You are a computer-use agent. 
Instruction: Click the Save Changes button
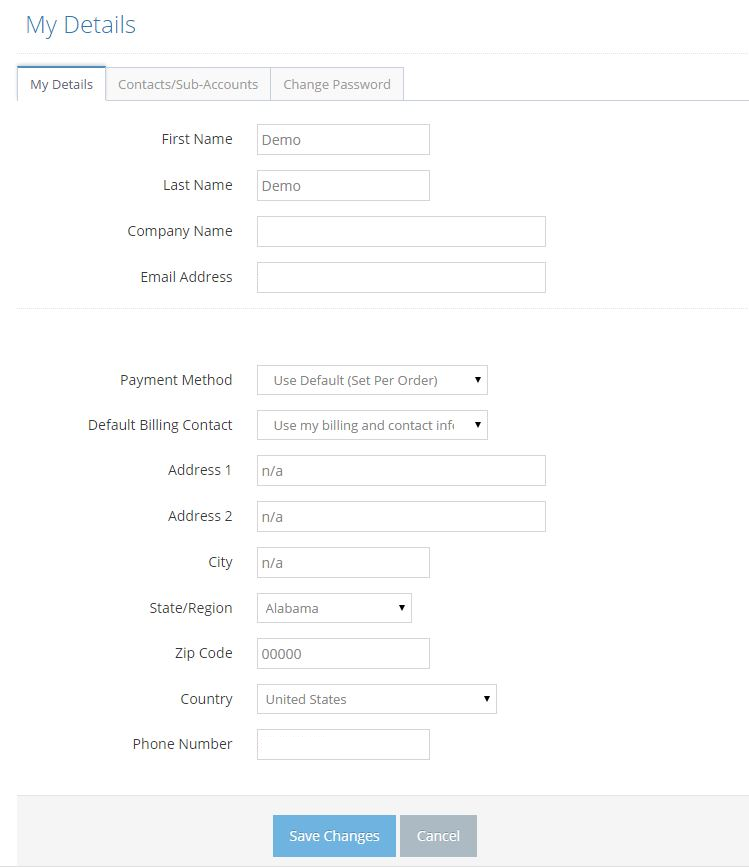[x=333, y=836]
